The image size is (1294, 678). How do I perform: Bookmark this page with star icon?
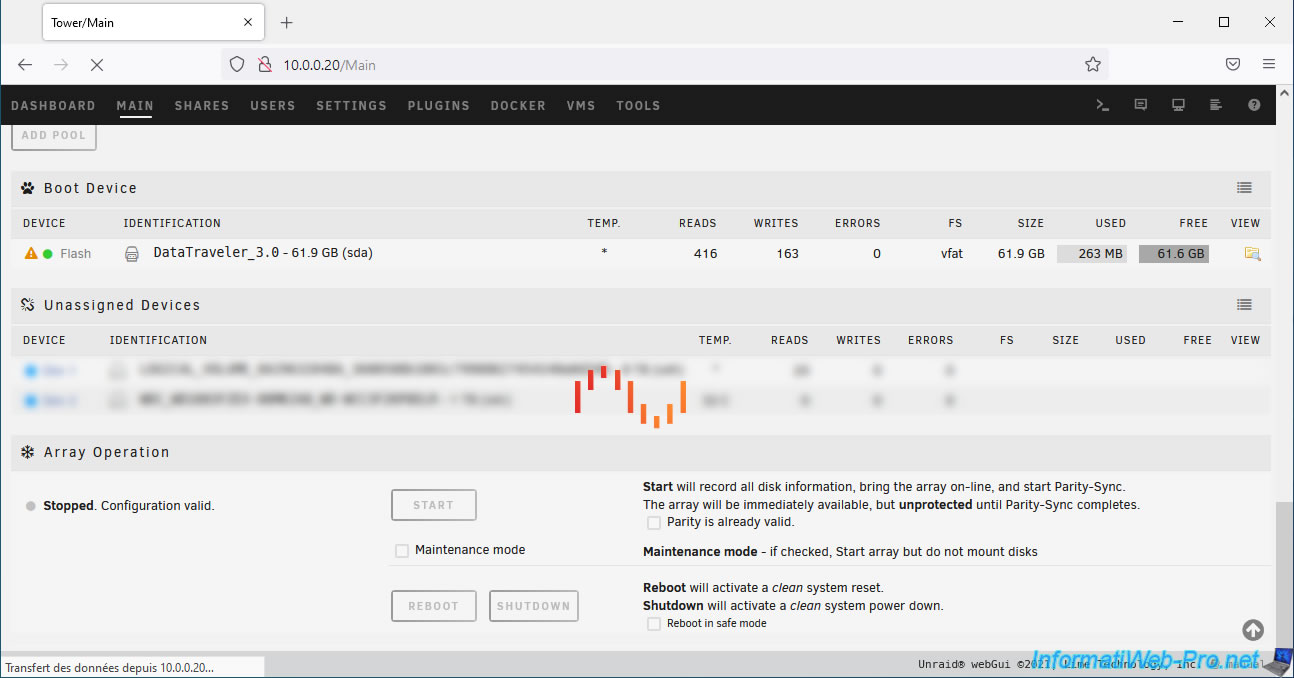click(1092, 64)
